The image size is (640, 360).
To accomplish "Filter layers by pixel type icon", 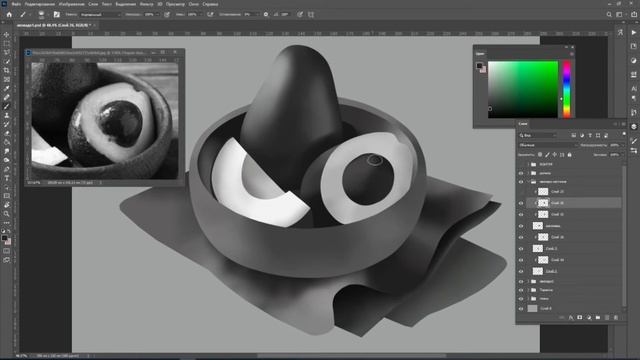I will point(574,136).
